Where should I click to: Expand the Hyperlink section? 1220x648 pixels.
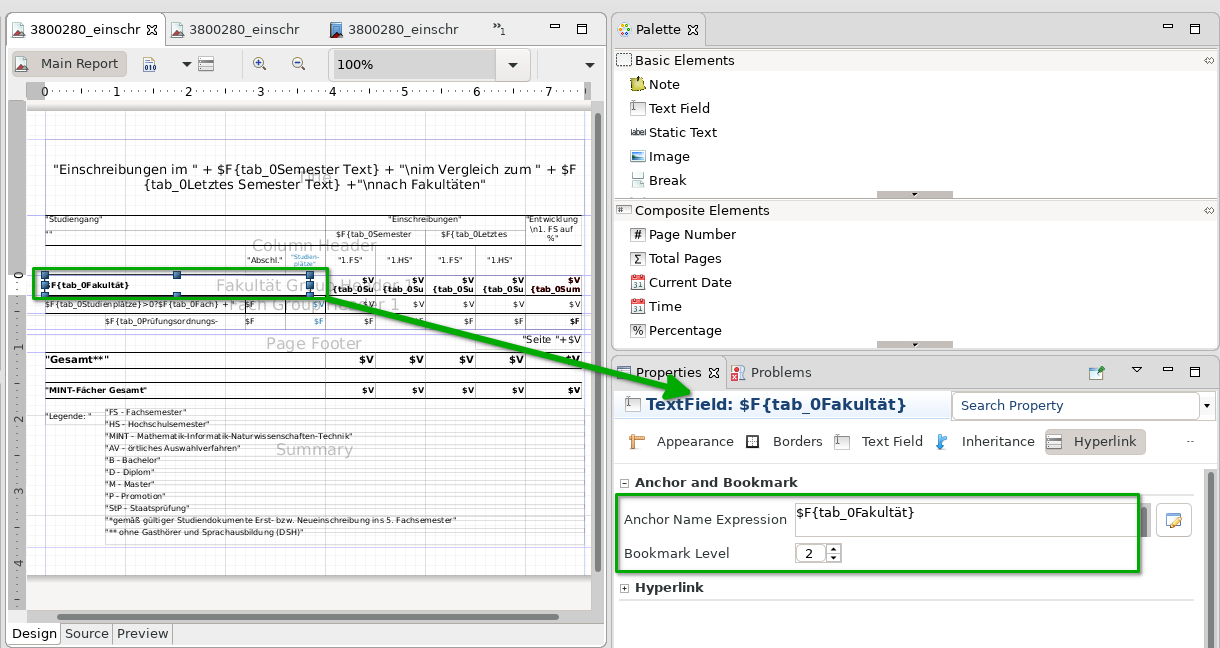(x=625, y=588)
